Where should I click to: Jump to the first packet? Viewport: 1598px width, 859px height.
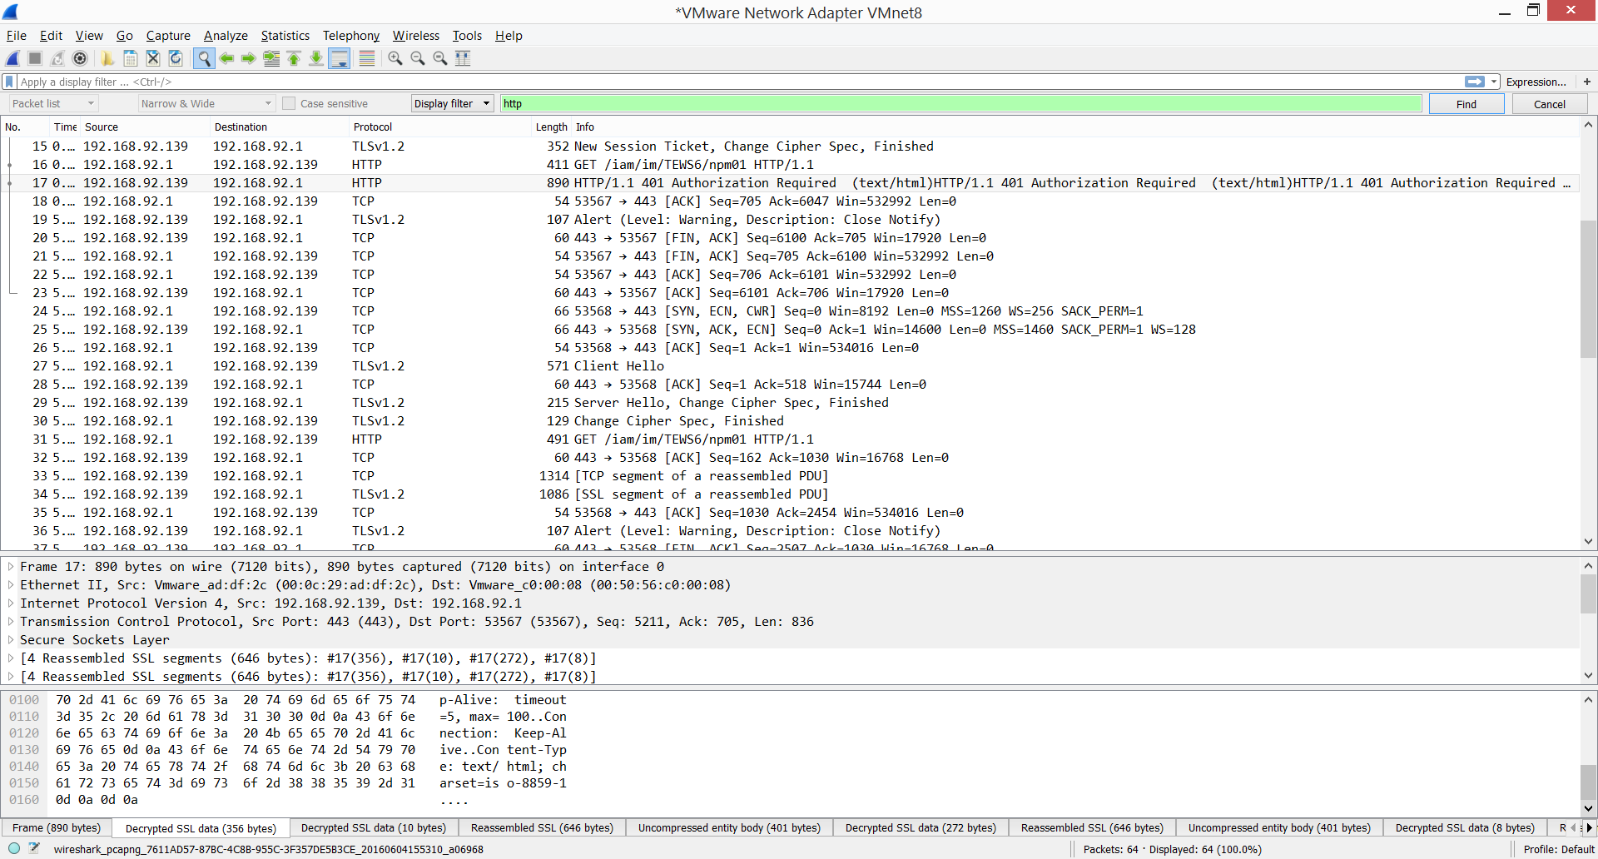coord(294,59)
